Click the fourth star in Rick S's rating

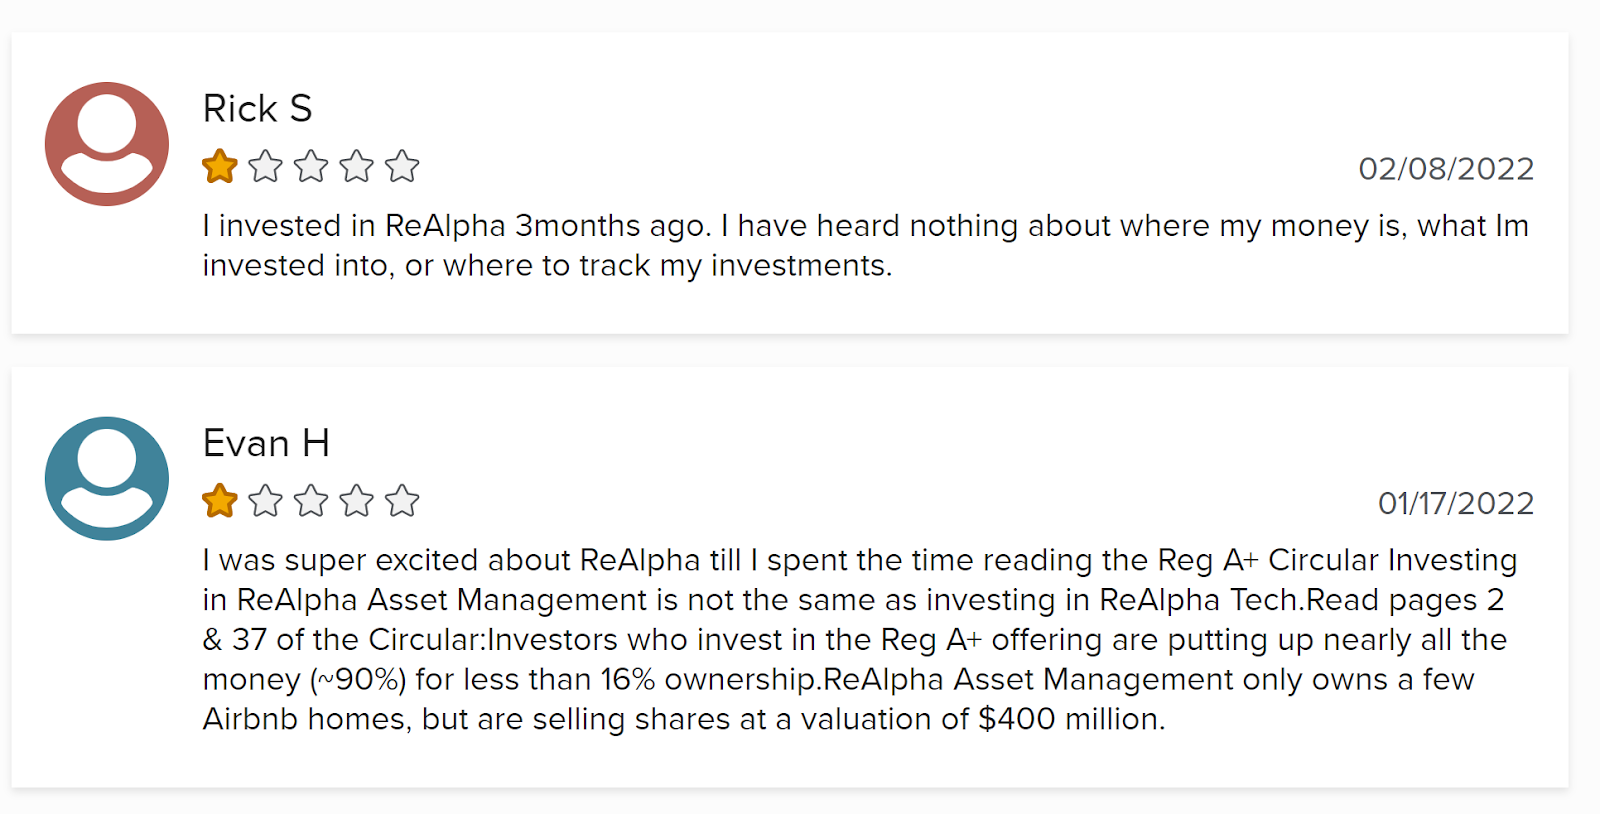[357, 166]
